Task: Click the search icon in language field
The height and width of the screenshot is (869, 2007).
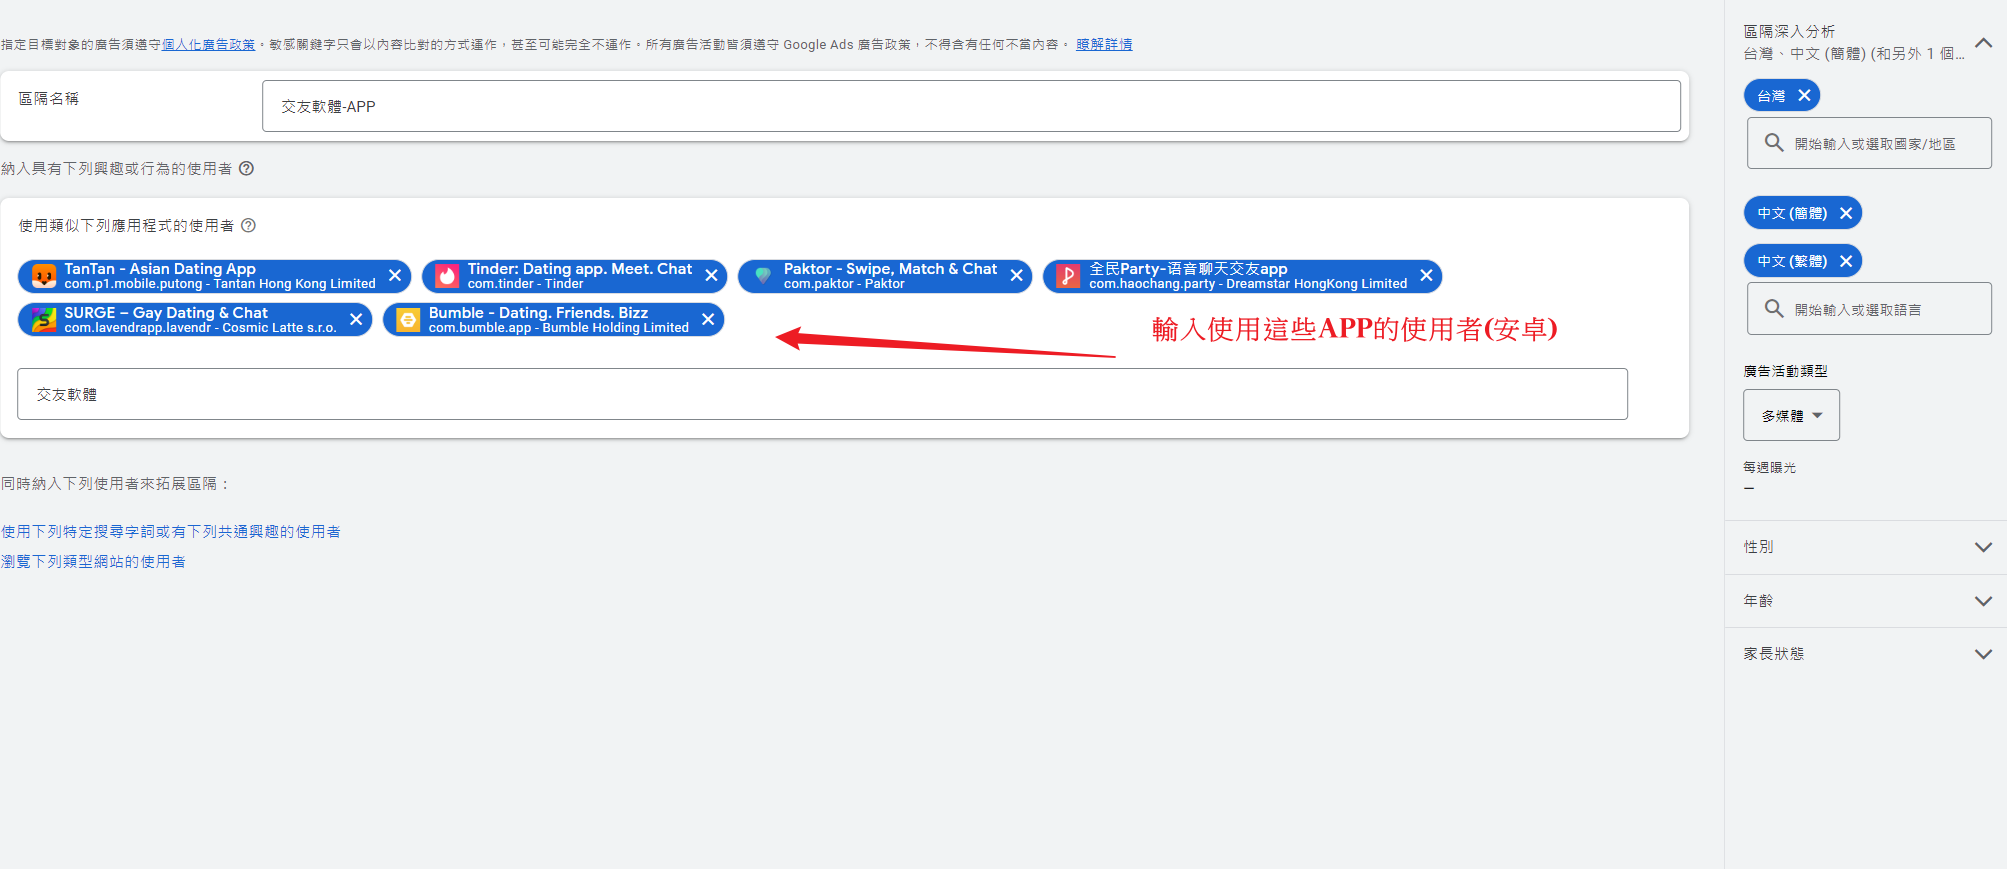Action: 1774,309
